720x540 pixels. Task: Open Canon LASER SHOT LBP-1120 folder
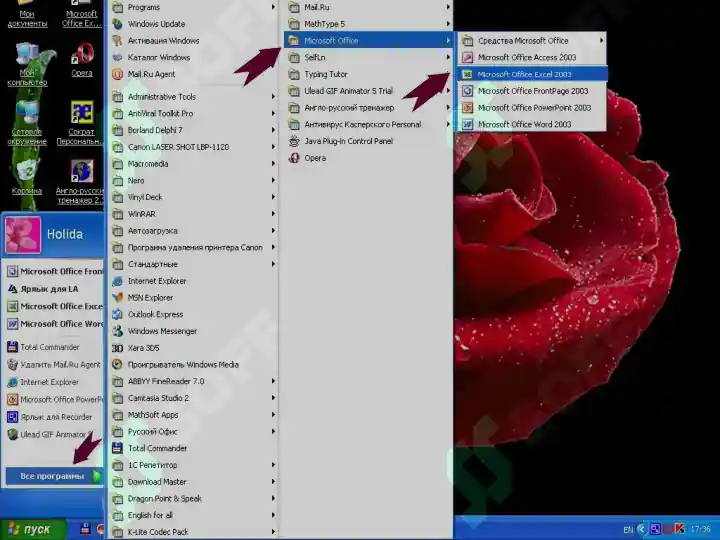click(x=194, y=147)
